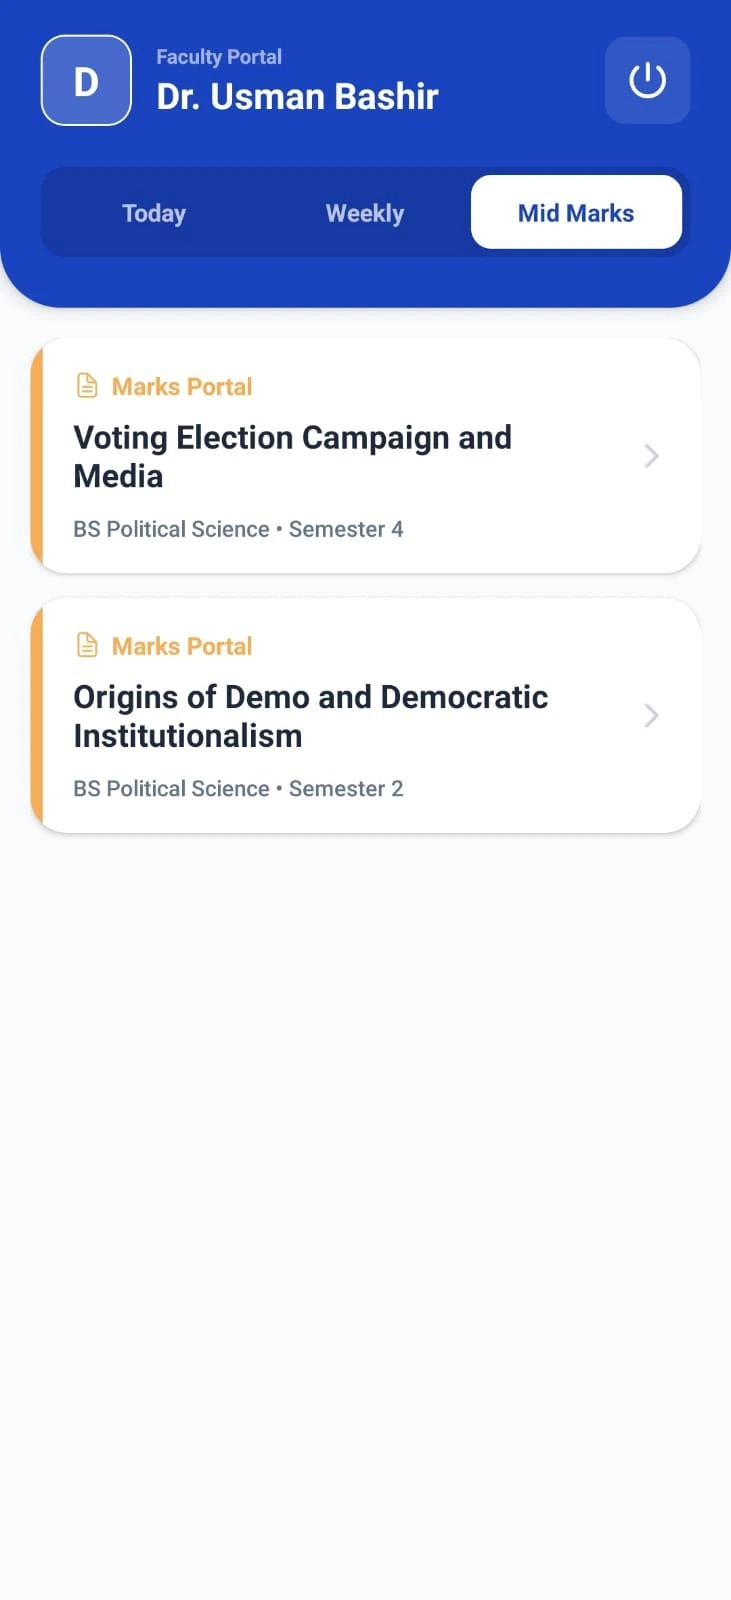Switch to the Today tab

pyautogui.click(x=154, y=213)
